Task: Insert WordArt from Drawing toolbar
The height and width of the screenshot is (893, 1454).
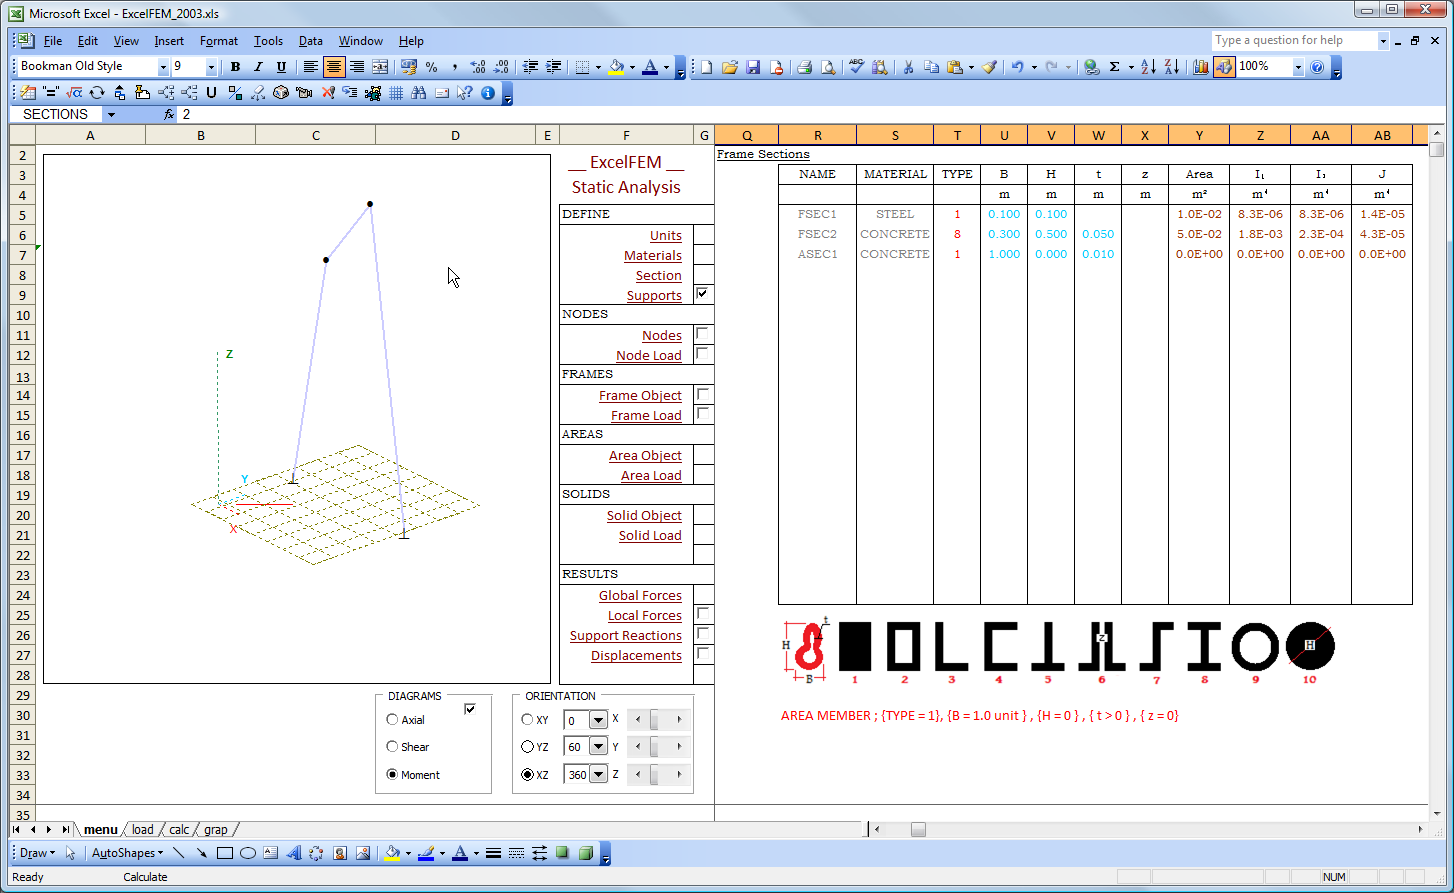Action: pyautogui.click(x=294, y=853)
